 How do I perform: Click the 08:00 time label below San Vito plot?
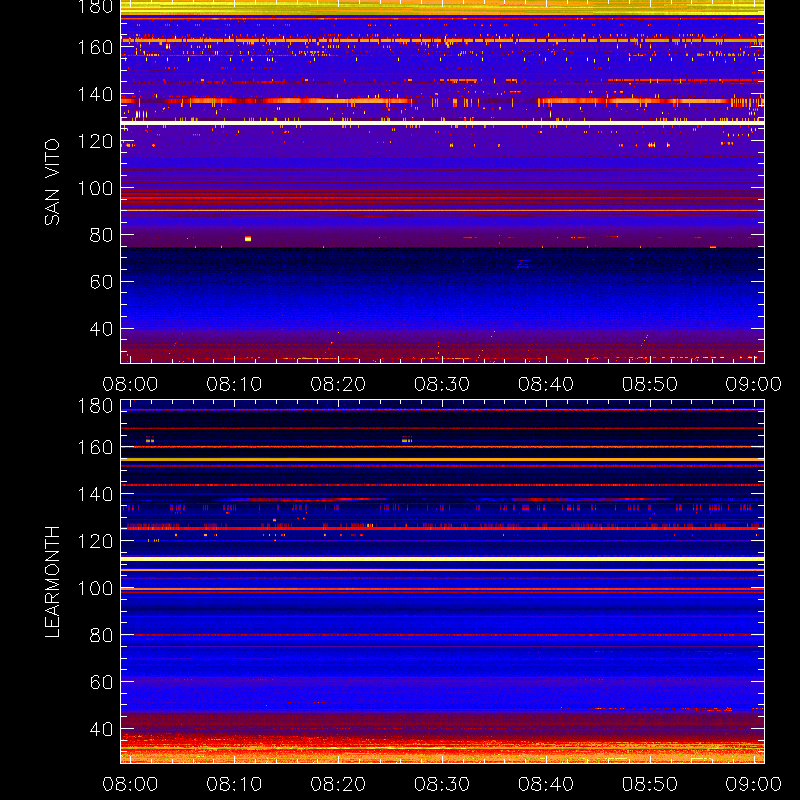(x=130, y=384)
